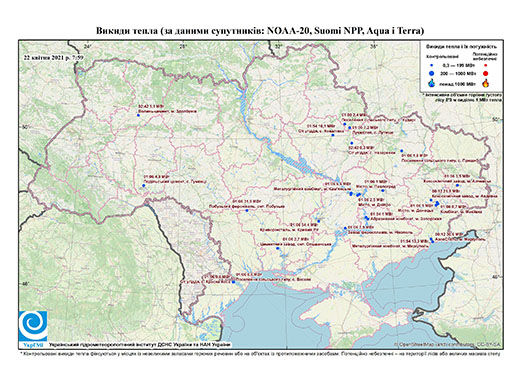Click the blue marker at Mariupol coast

pos(432,240)
